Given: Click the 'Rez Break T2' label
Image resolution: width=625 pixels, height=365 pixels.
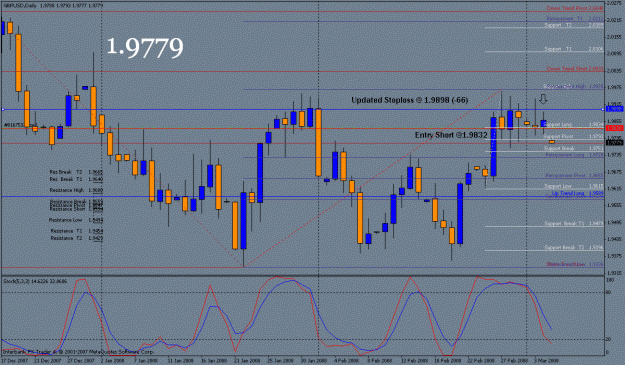Looking at the screenshot, I should tap(76, 172).
